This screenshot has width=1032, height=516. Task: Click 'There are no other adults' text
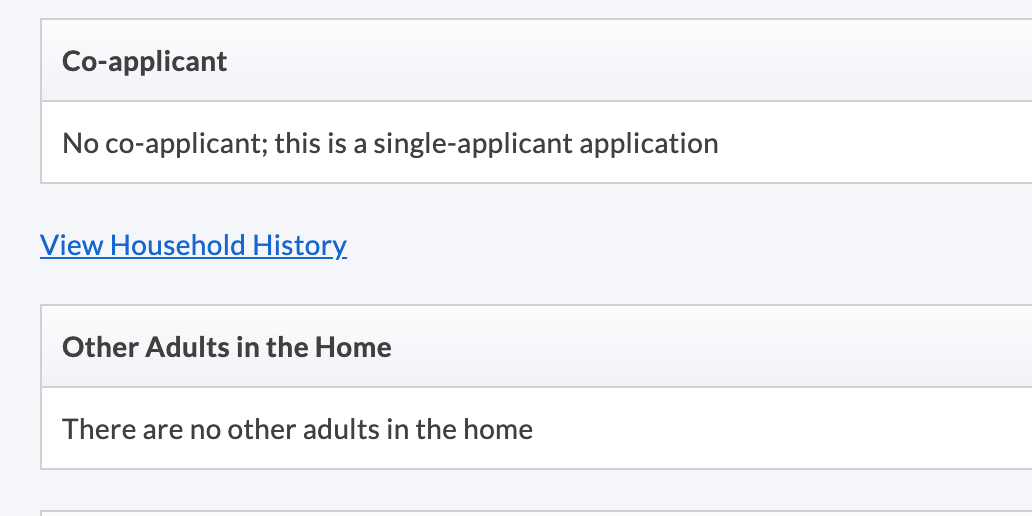coord(297,430)
